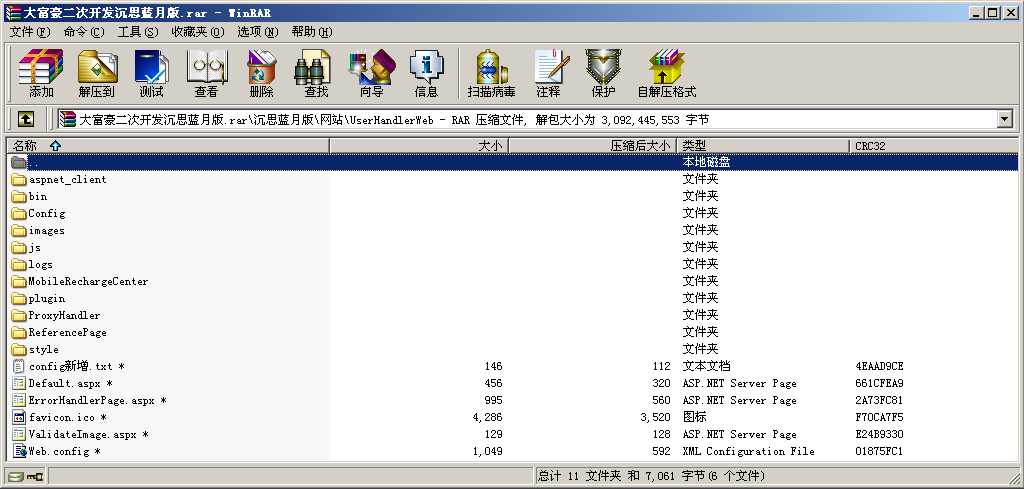Open the 文件(F) menu
The width and height of the screenshot is (1024, 489).
coord(30,32)
